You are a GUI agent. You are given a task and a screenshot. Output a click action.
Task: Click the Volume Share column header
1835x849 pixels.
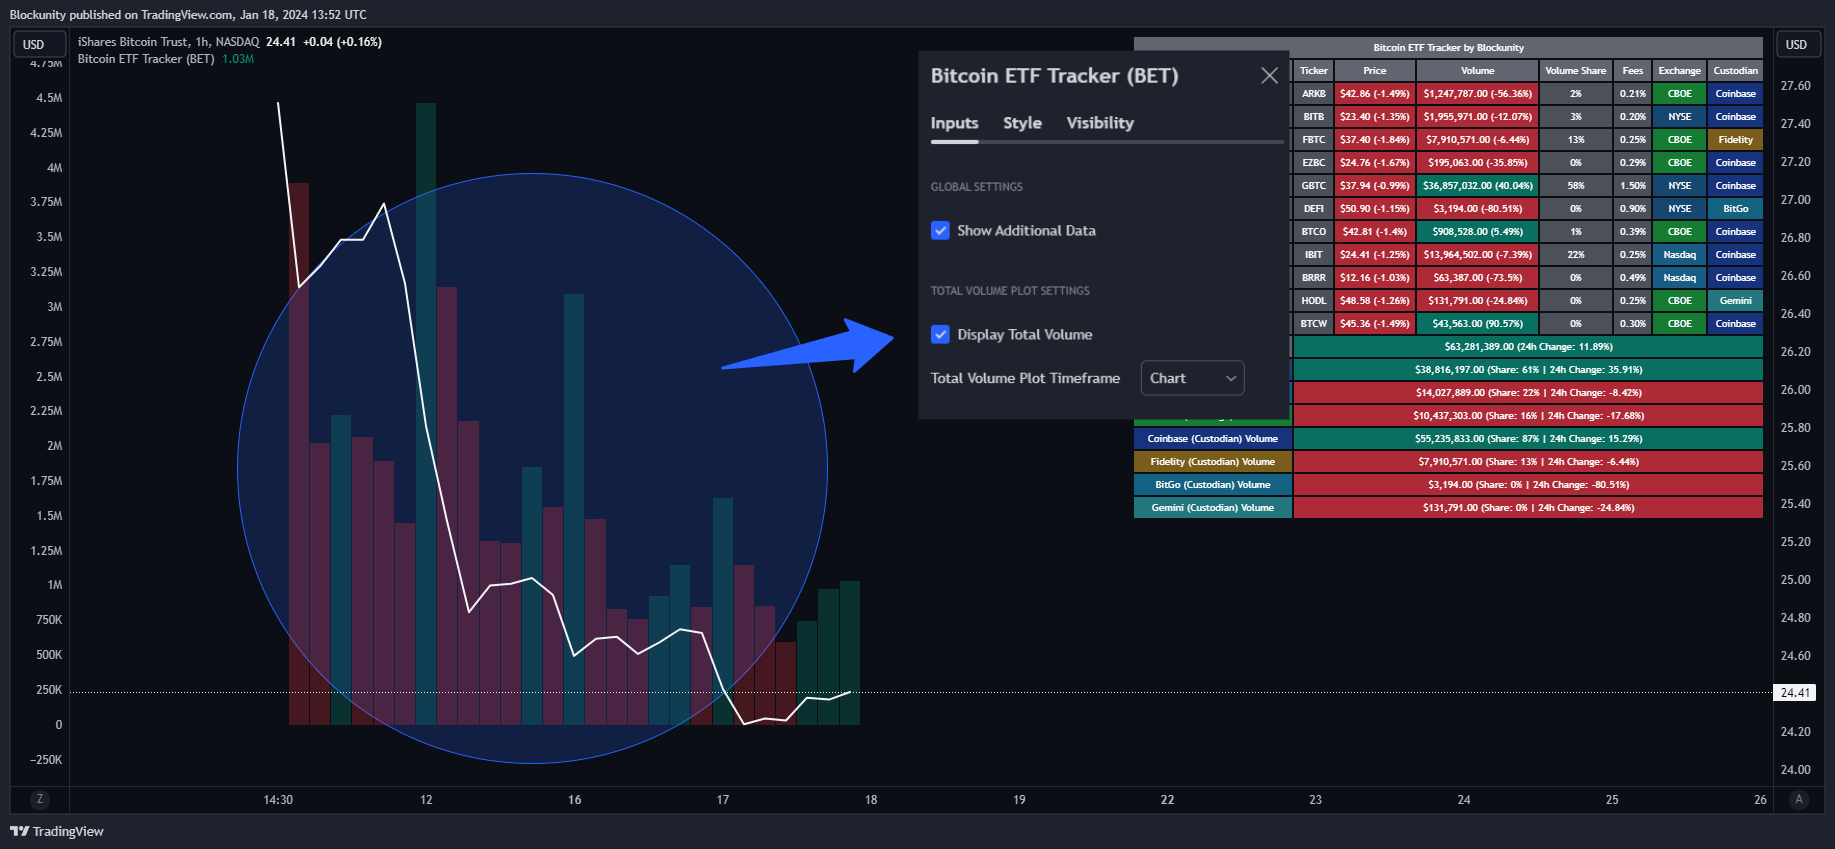[1576, 71]
